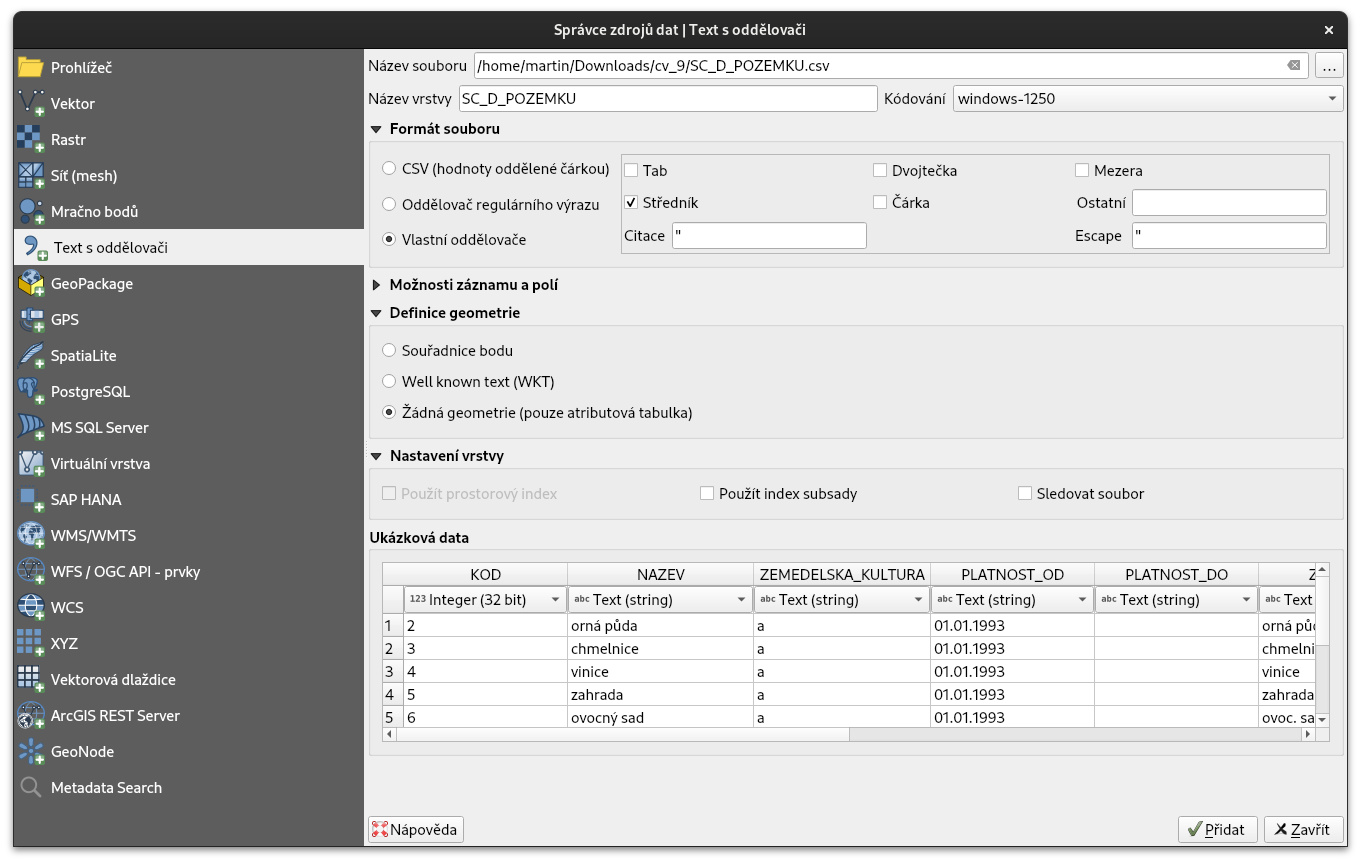Select the Vektor source icon
This screenshot has width=1361, height=863.
[x=31, y=104]
